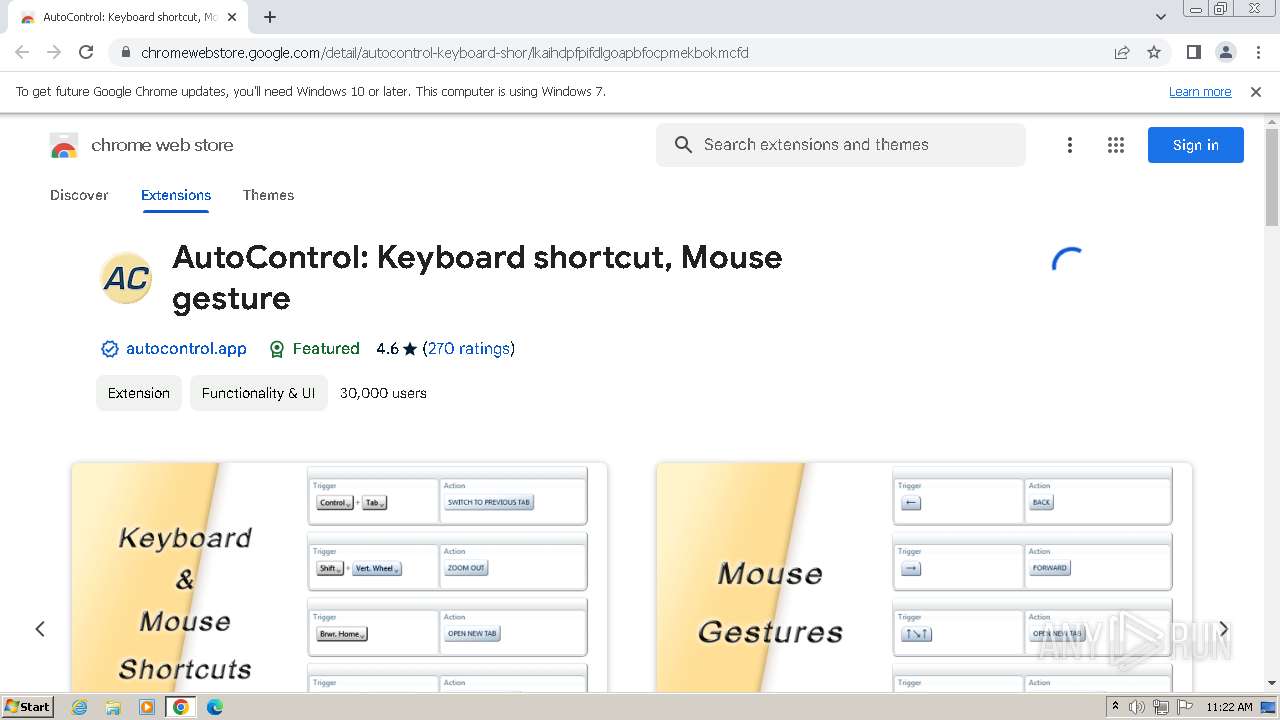Image resolution: width=1280 pixels, height=720 pixels.
Task: Dismiss the Chrome update notification bar
Action: (1256, 92)
